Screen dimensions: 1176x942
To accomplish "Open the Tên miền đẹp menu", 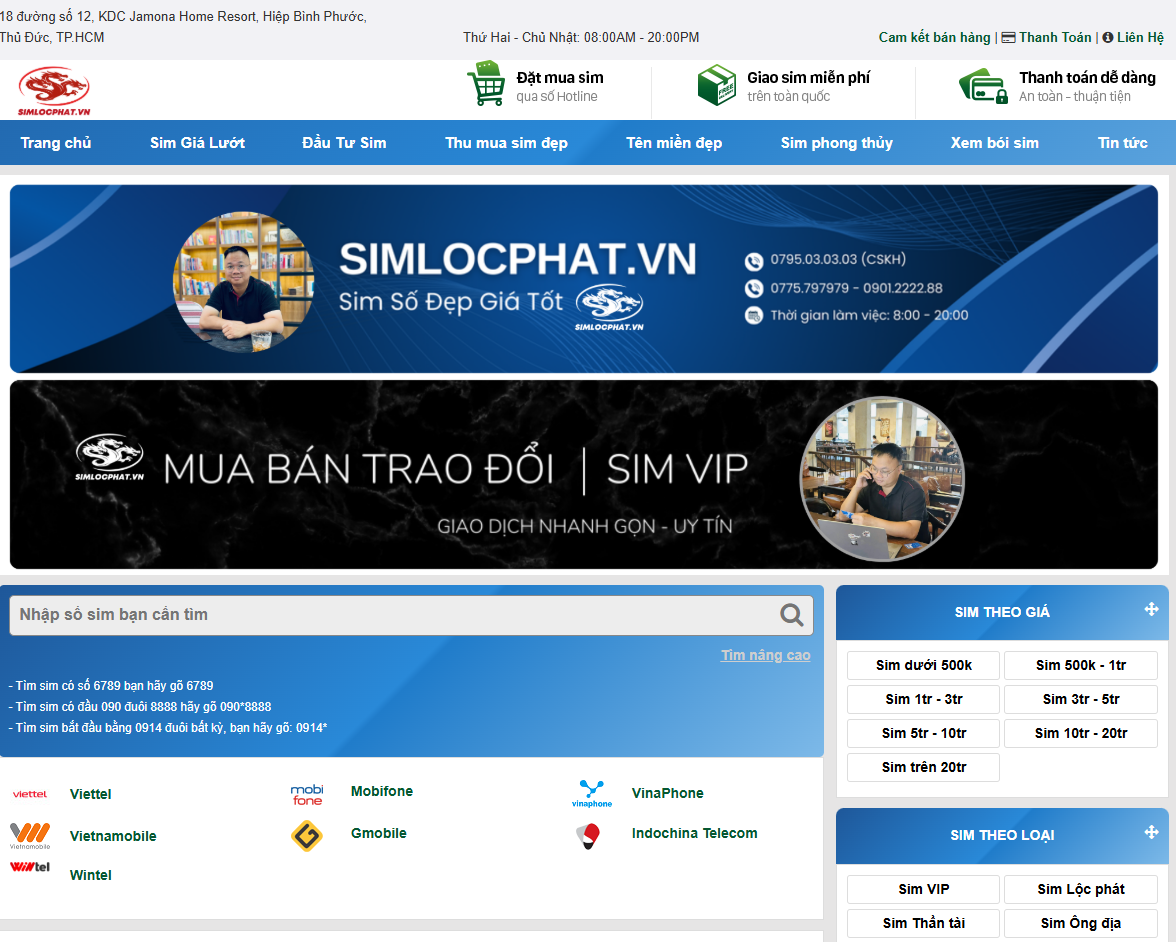I will 674,142.
